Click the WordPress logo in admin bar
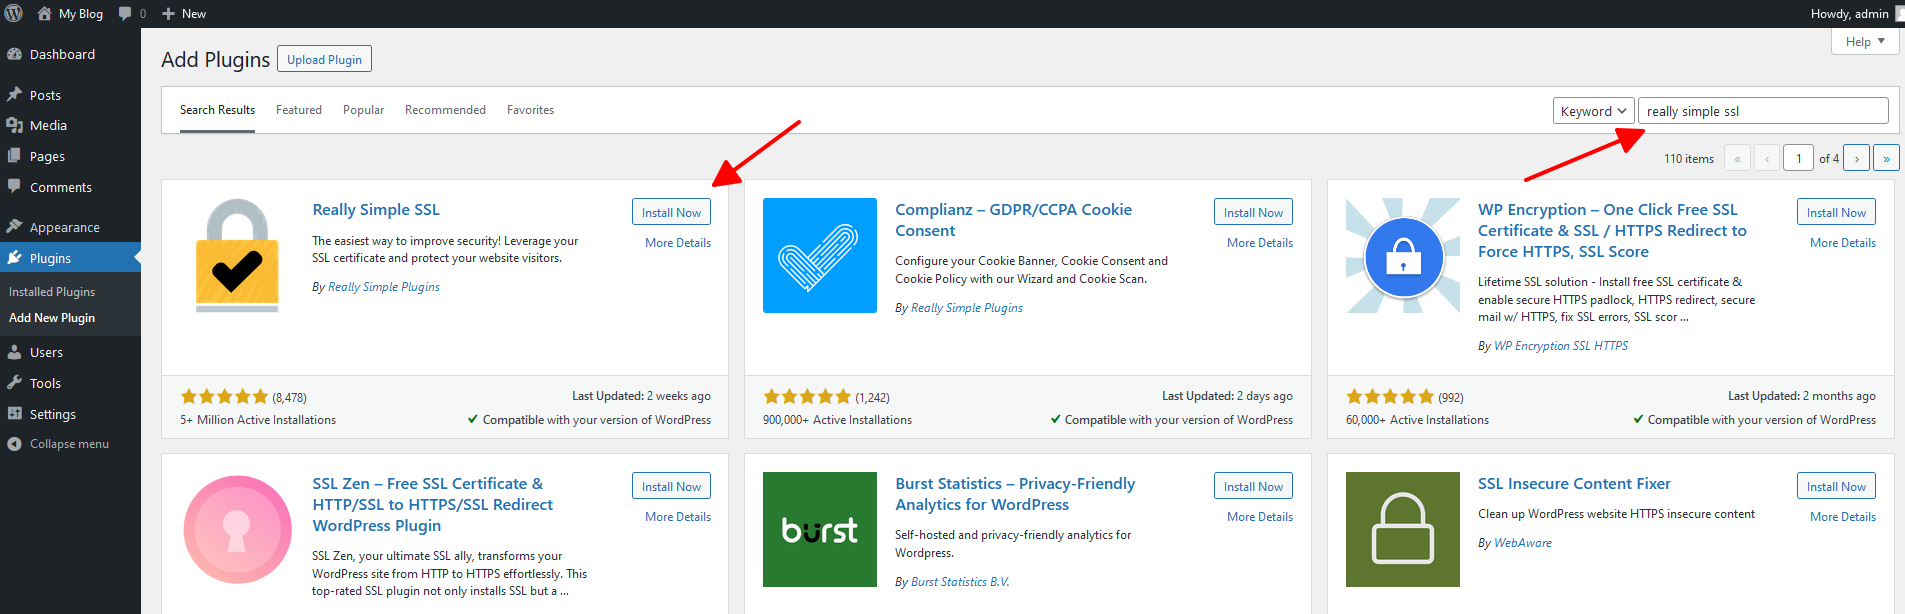Screen dimensions: 1905x614 [14, 14]
